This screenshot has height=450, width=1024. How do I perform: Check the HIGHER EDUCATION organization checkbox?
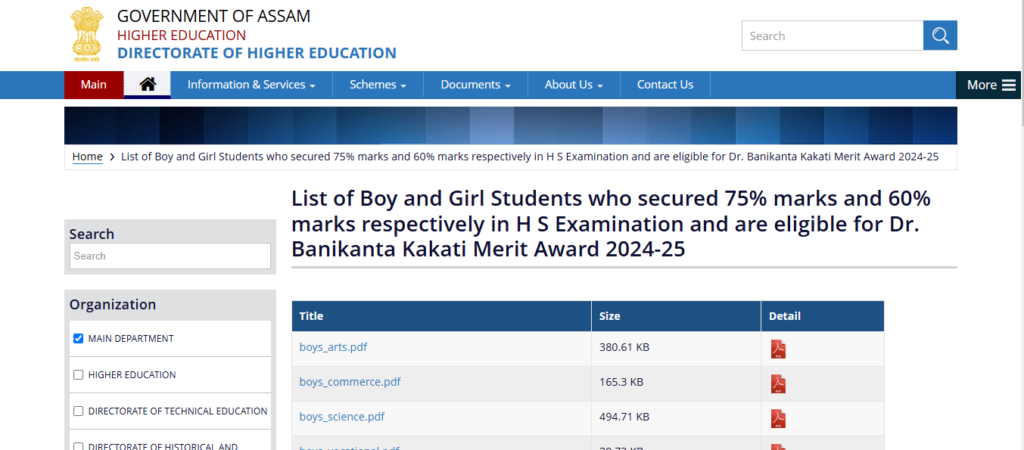coord(78,375)
